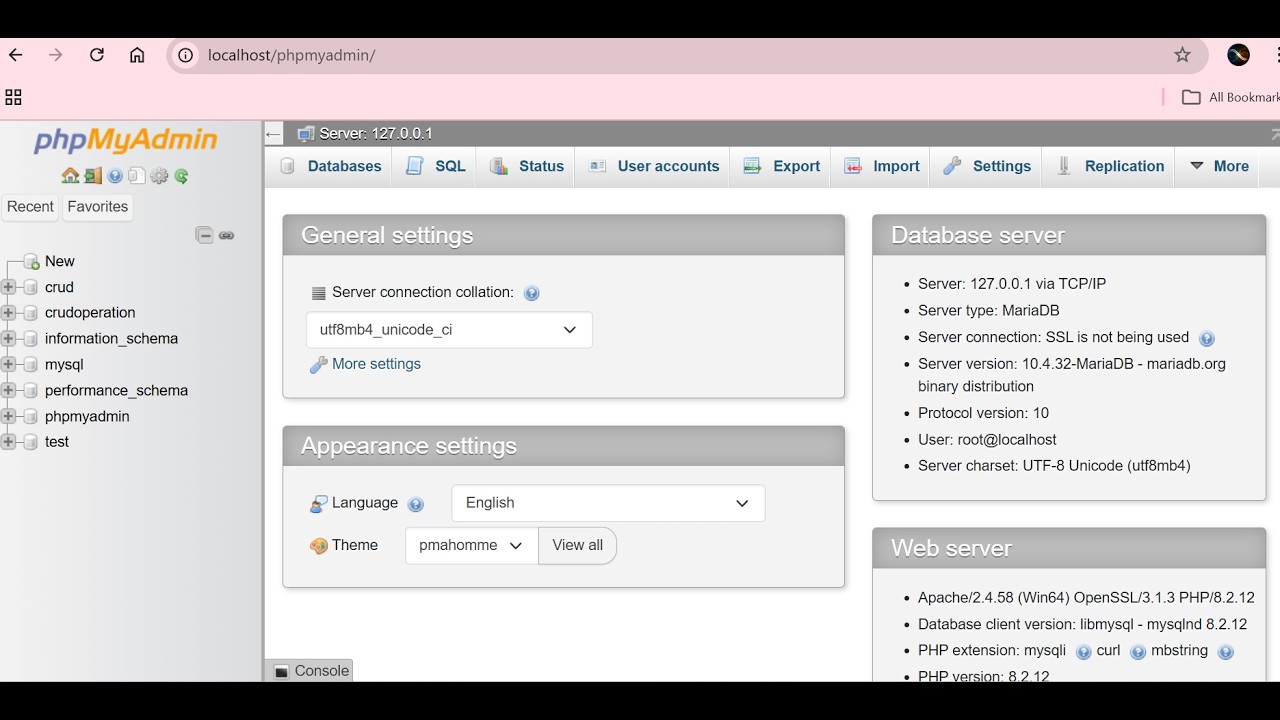Expand the crudoperation database node
This screenshot has height=720, width=1280.
coord(9,313)
